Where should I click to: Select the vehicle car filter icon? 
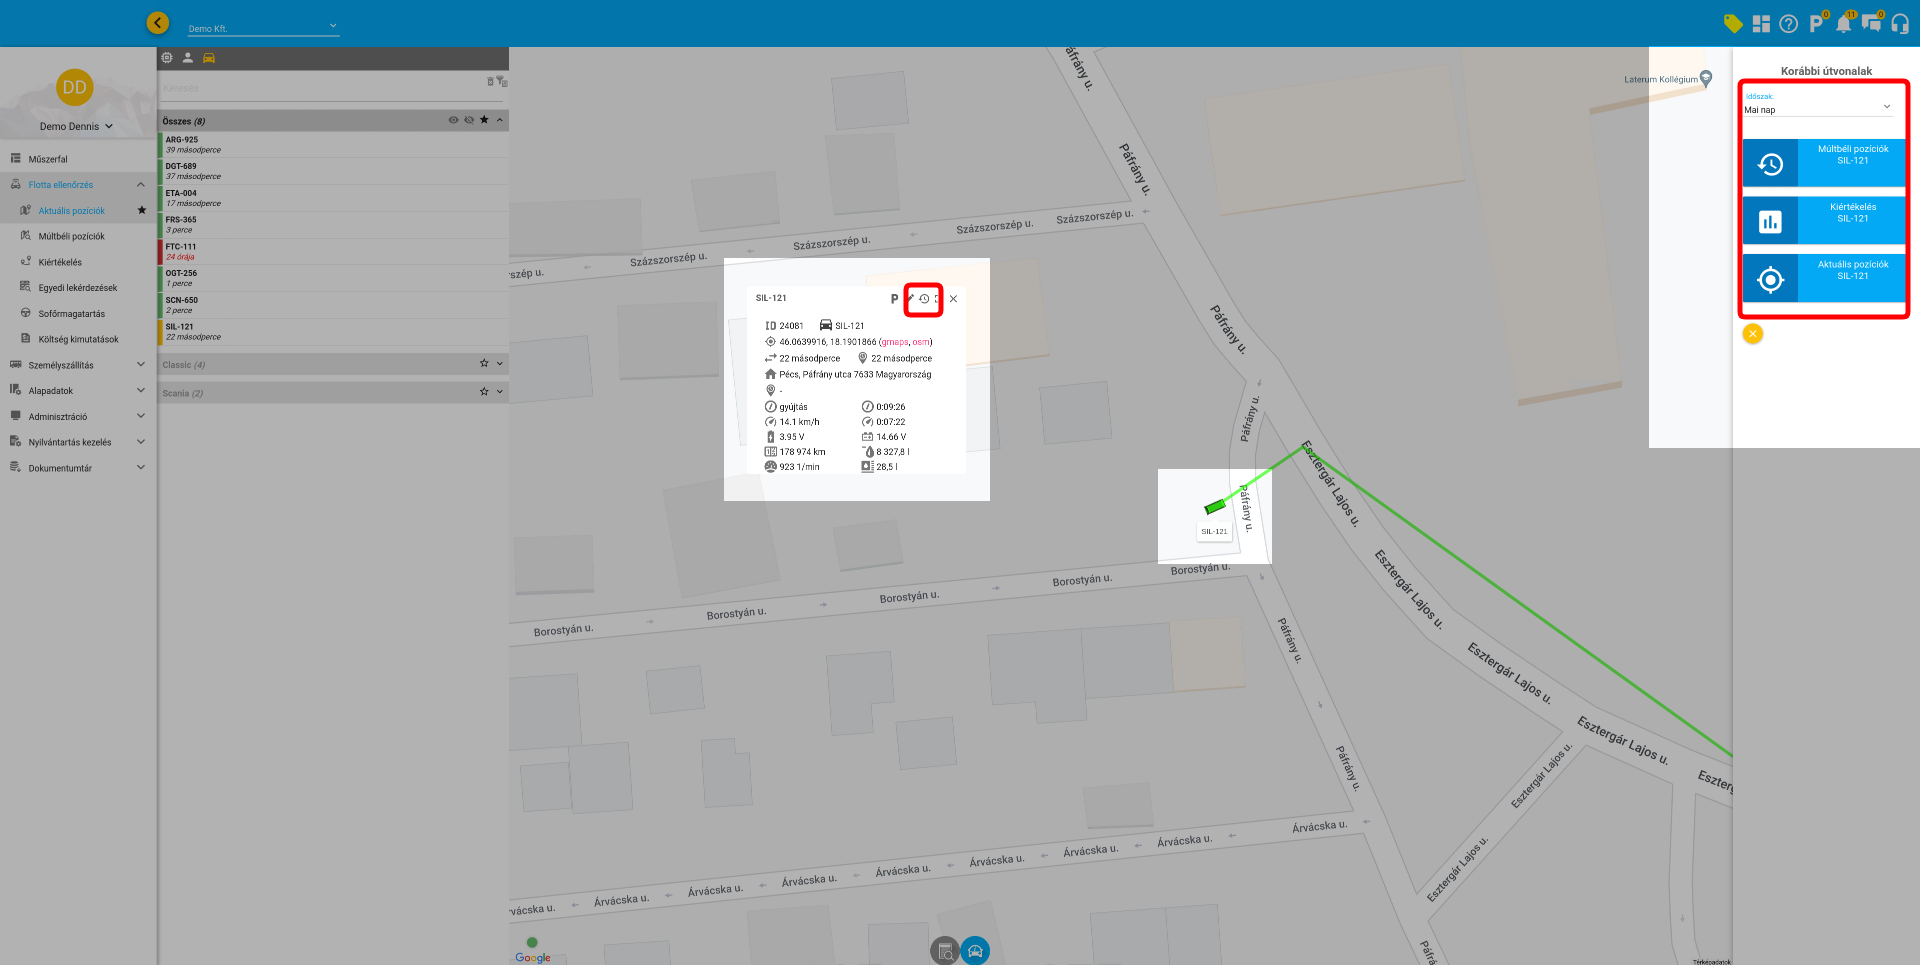point(209,58)
